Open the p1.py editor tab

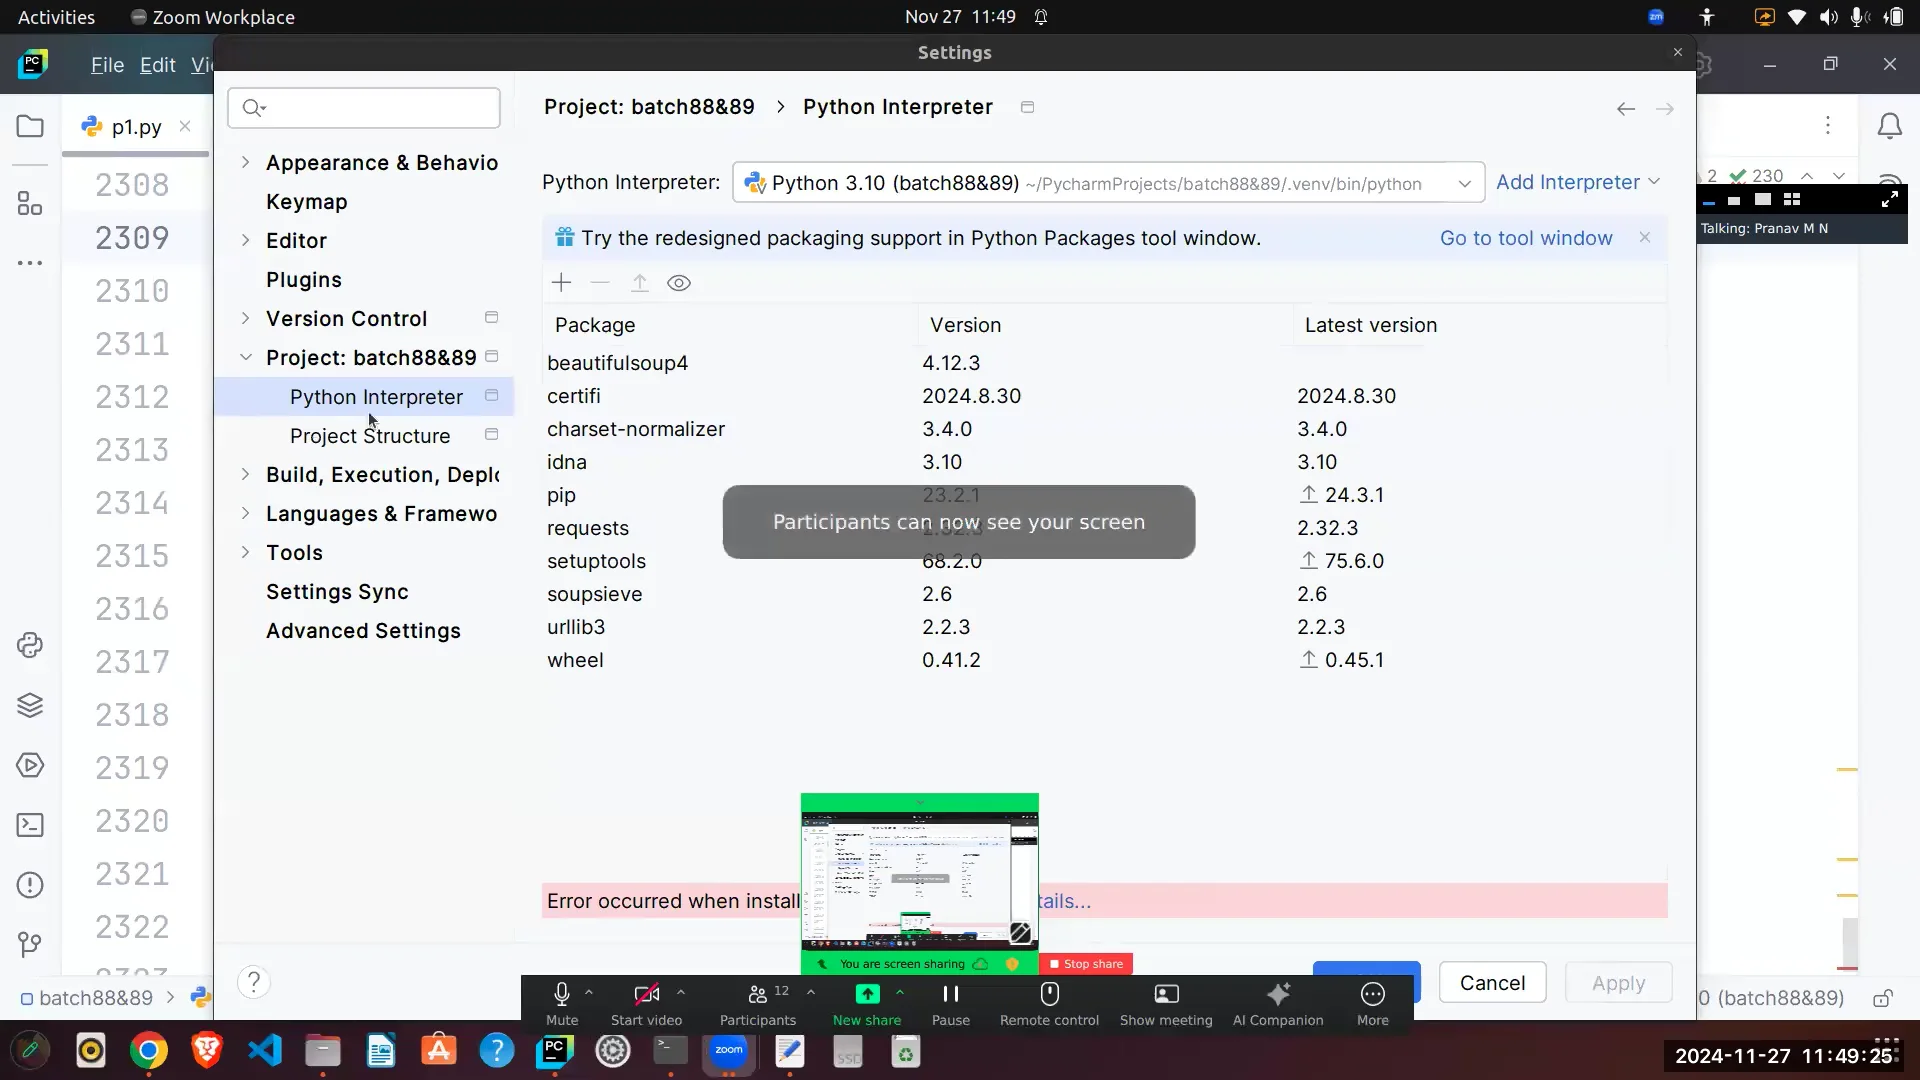[136, 127]
